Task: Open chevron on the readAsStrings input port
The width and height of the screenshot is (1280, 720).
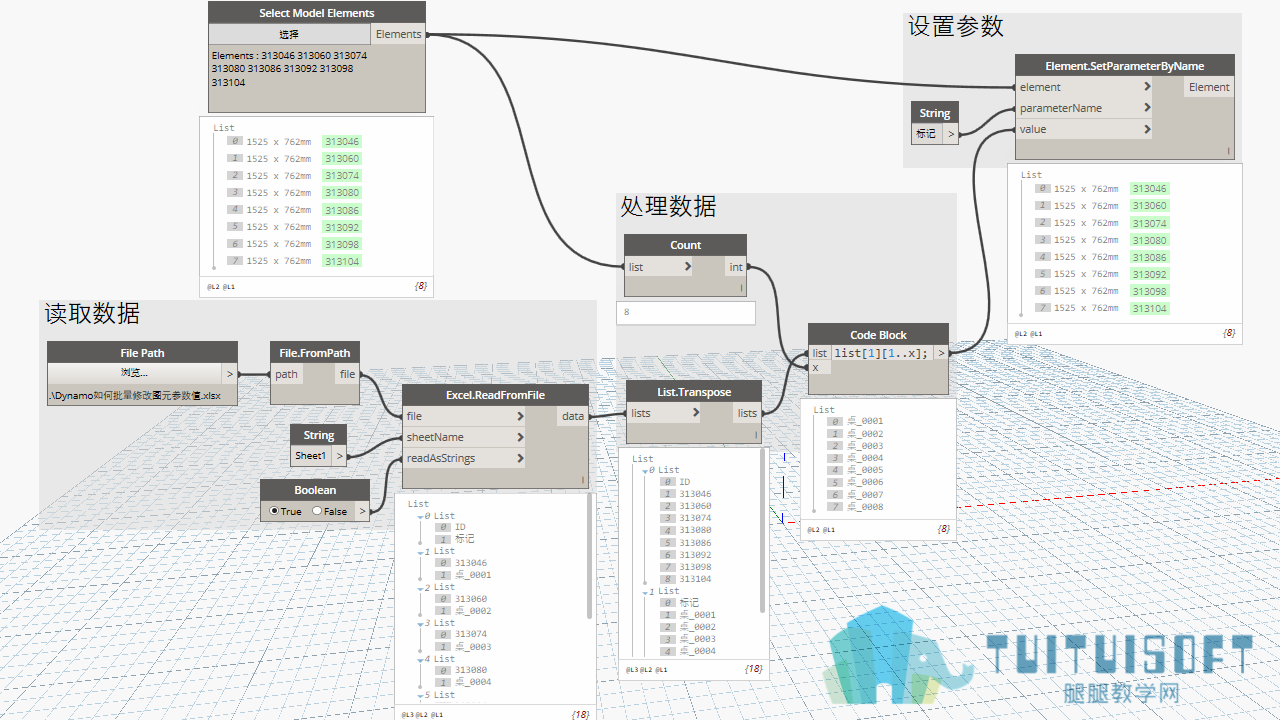Action: tap(520, 458)
